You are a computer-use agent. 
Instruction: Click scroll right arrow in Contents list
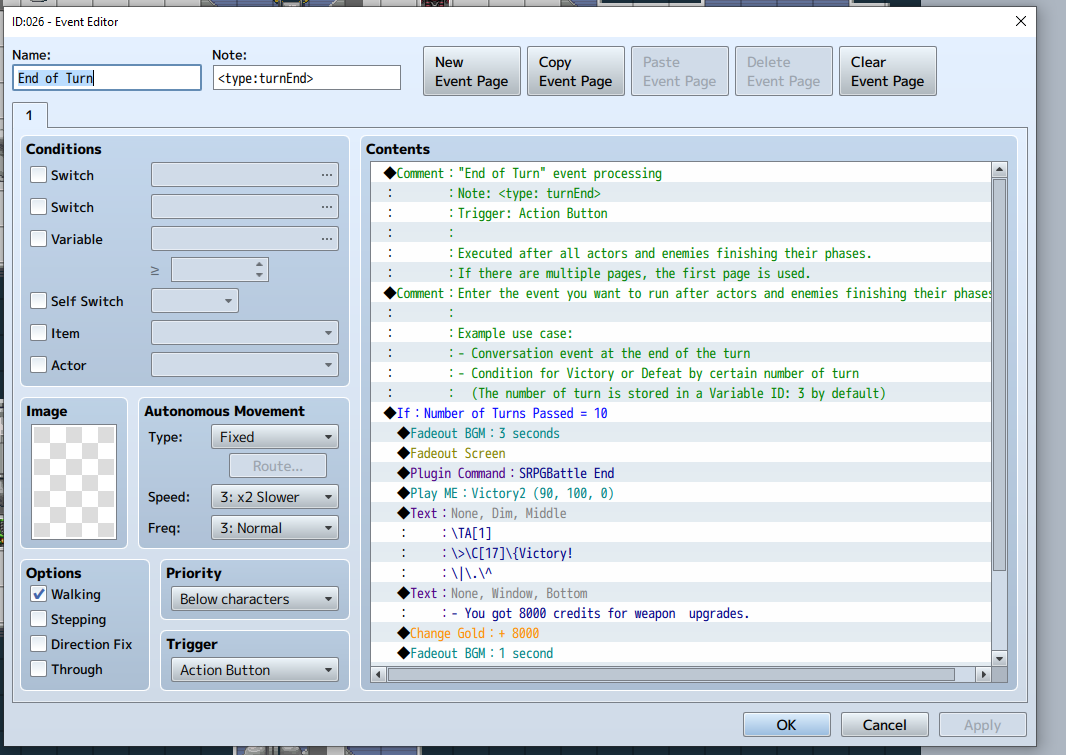983,674
